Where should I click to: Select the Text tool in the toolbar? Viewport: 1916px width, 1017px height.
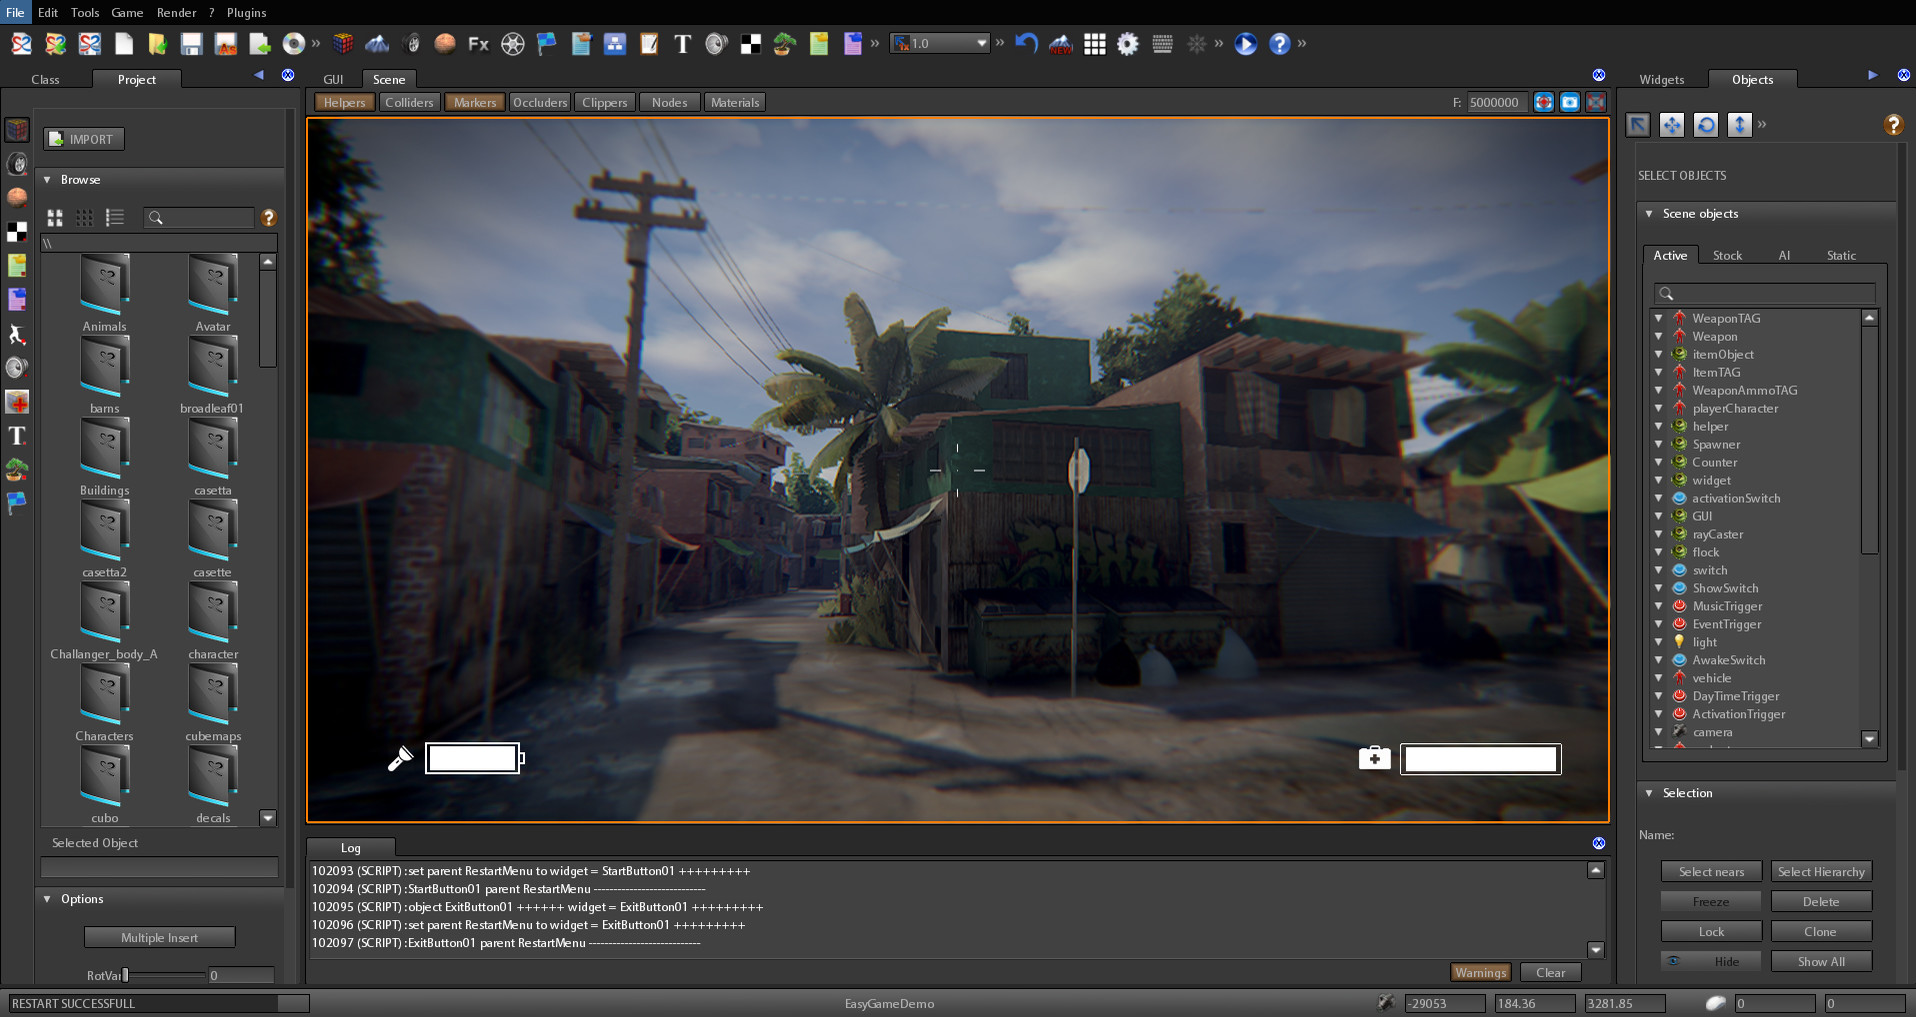pos(683,44)
